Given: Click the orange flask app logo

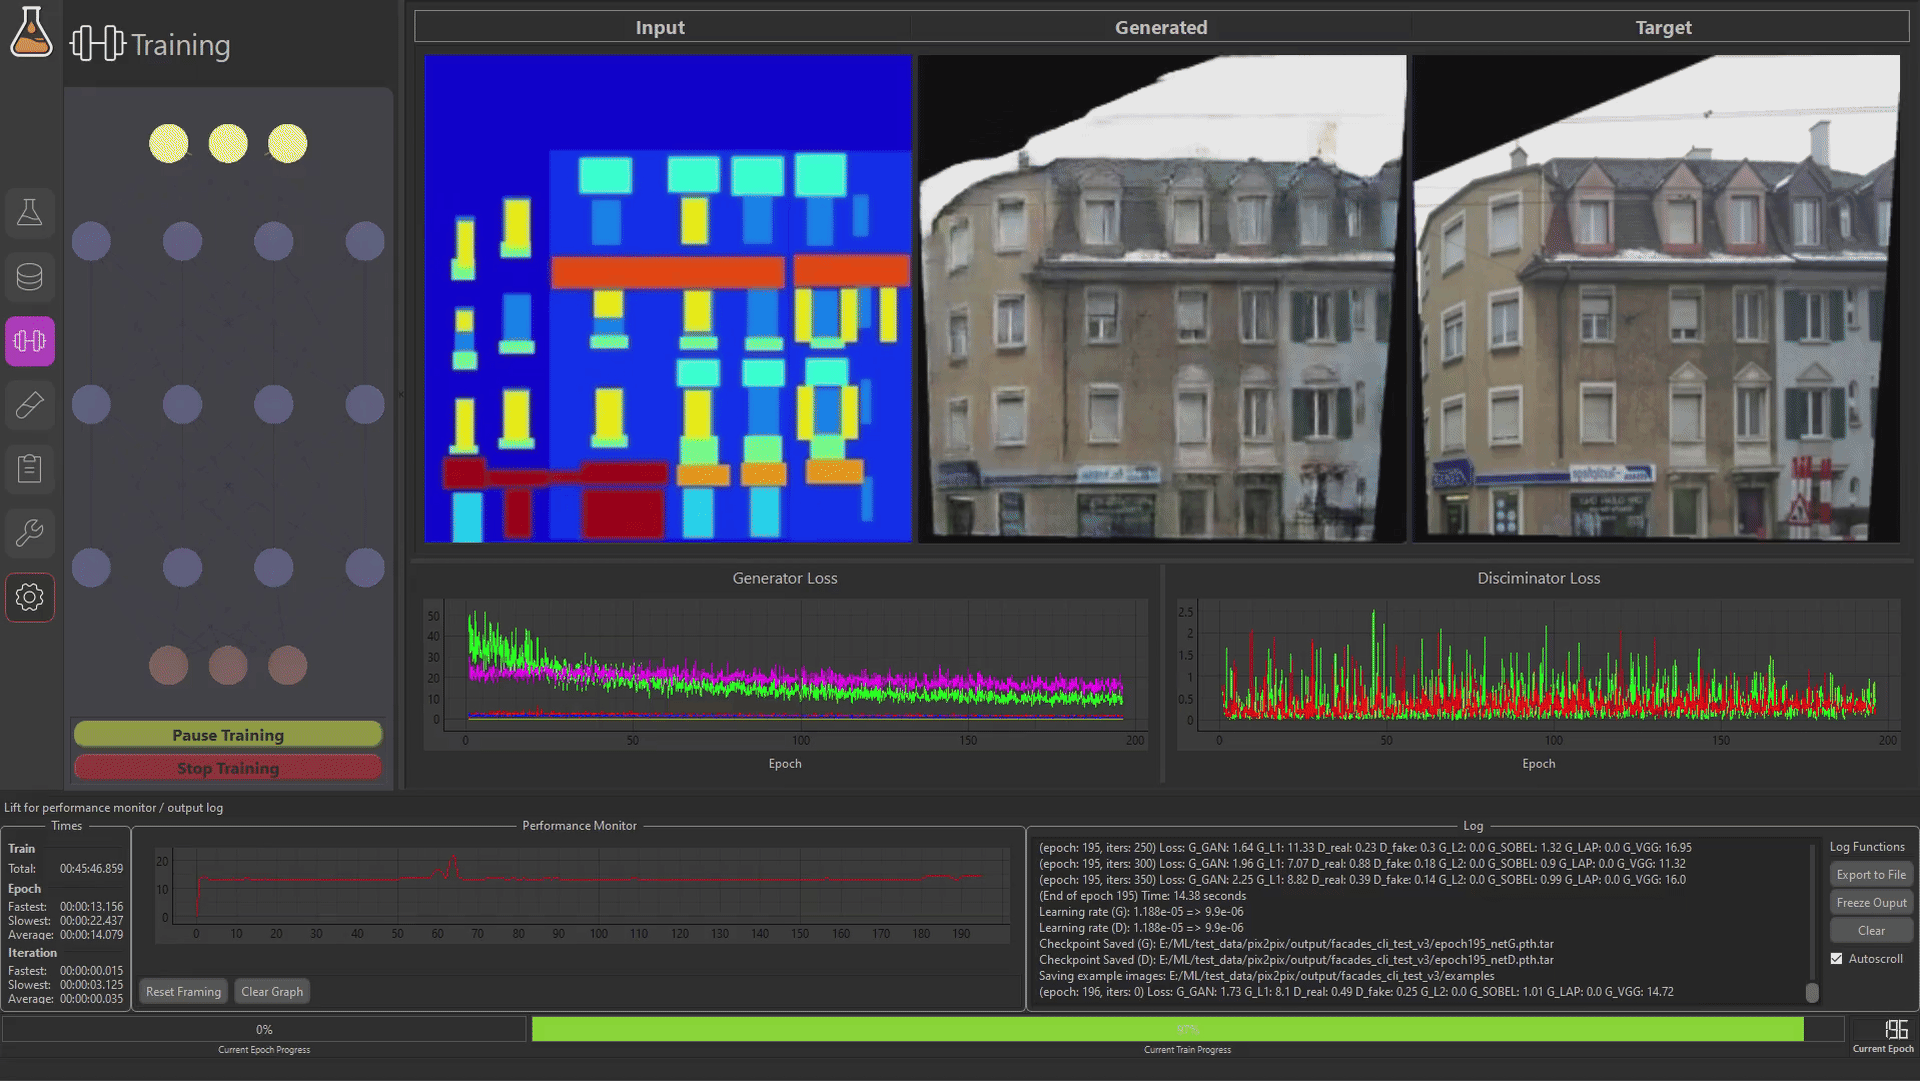Looking at the screenshot, I should 30,33.
